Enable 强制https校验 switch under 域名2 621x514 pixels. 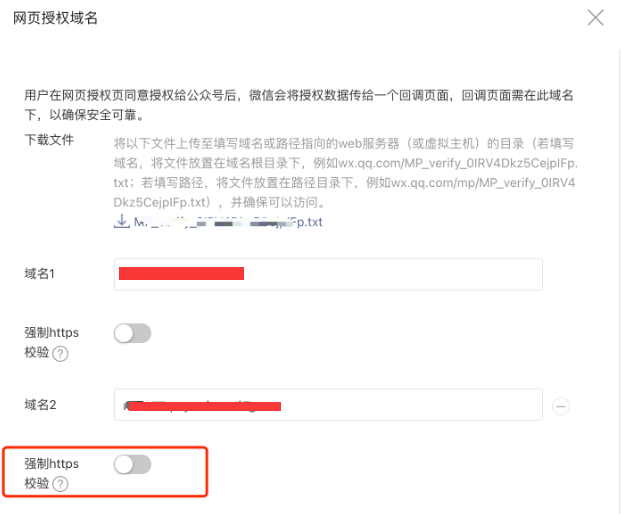click(132, 464)
